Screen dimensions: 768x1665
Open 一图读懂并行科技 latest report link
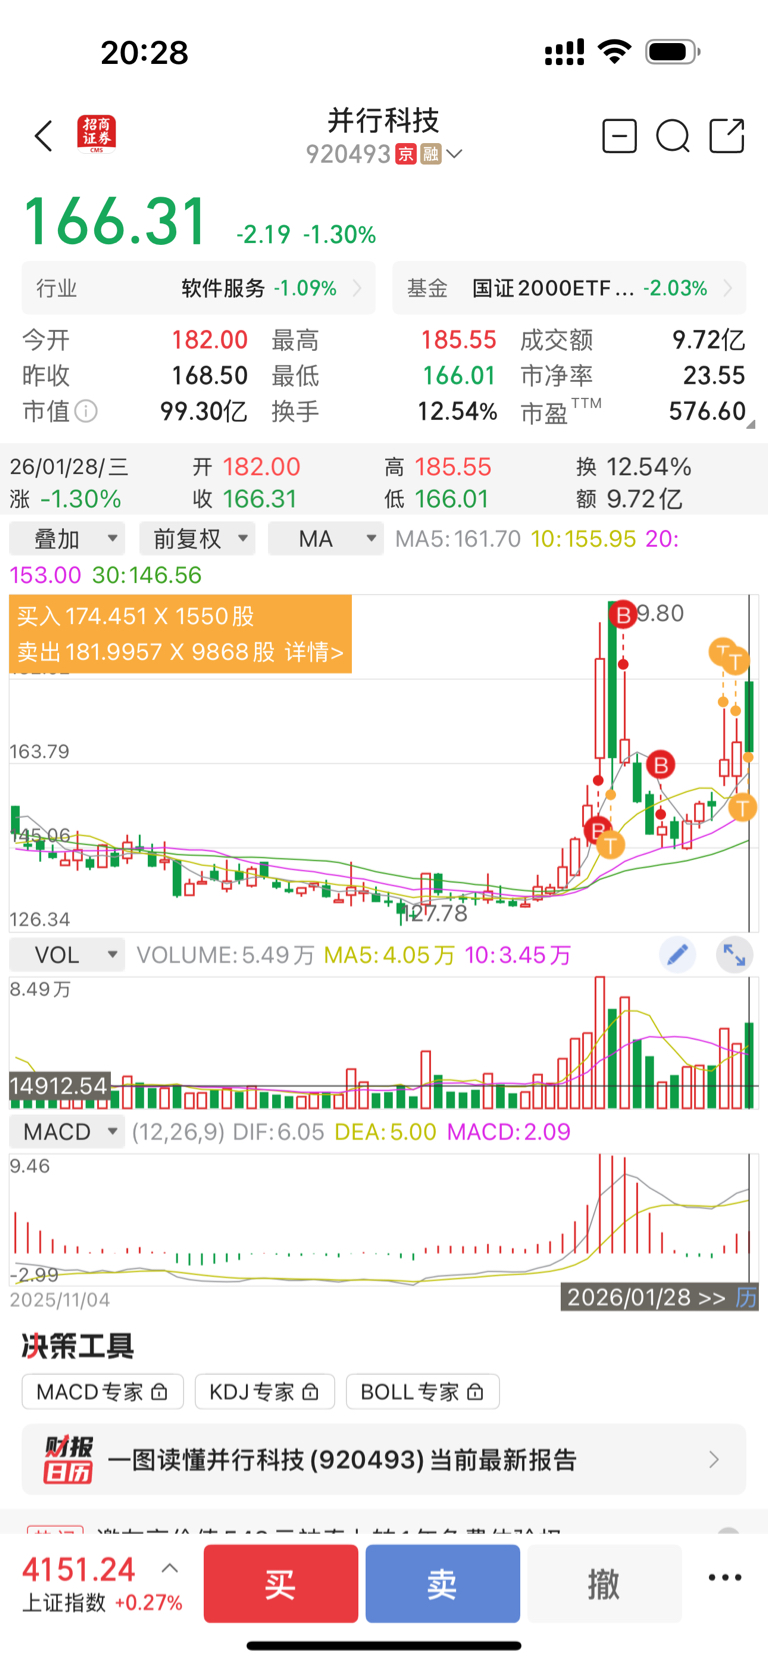pyautogui.click(x=342, y=1460)
